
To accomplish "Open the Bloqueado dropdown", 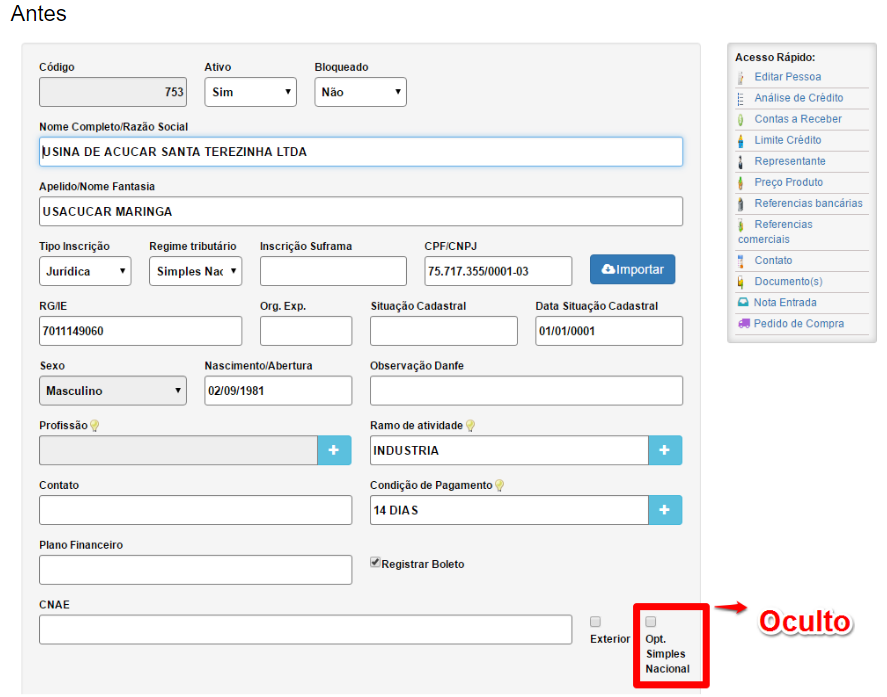I will tap(360, 92).
